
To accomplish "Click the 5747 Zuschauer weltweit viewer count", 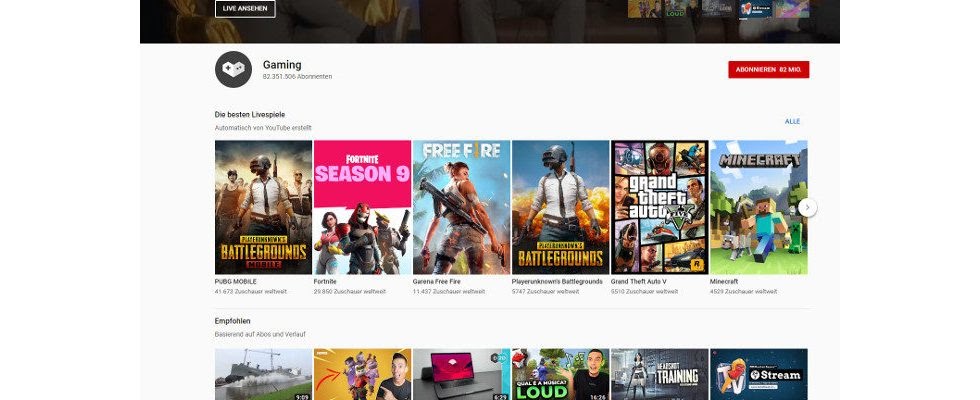I will 546,292.
